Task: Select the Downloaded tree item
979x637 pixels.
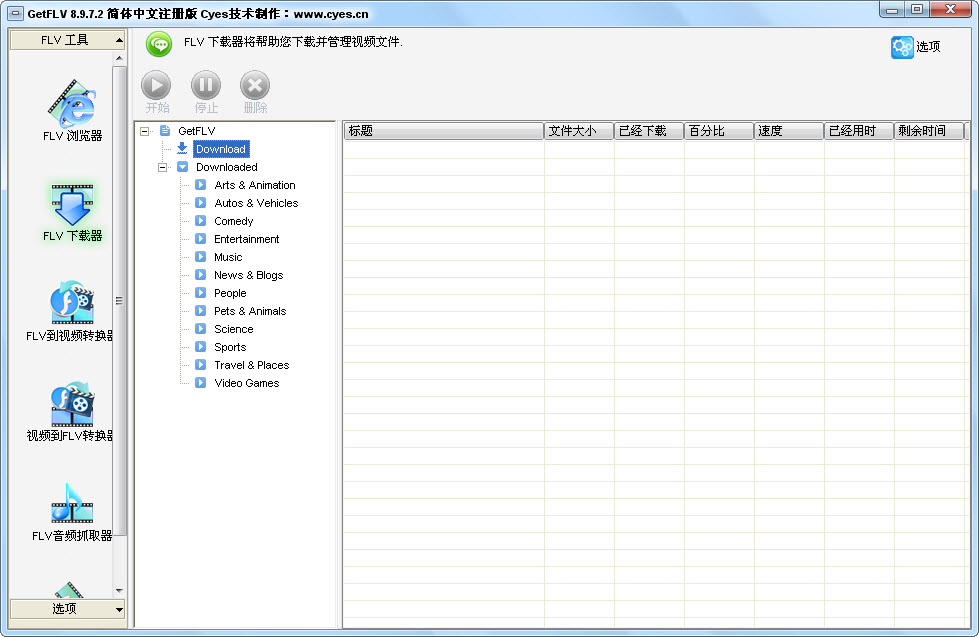Action: coord(227,167)
